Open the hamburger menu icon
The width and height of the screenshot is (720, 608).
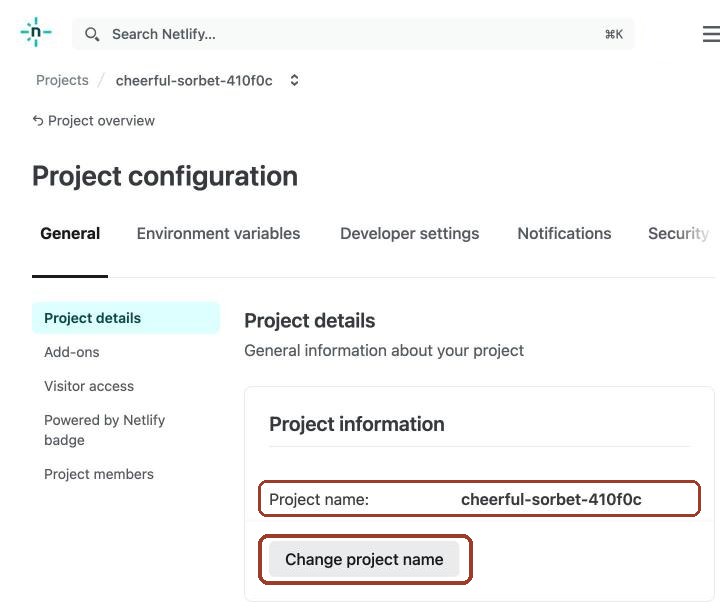[711, 34]
